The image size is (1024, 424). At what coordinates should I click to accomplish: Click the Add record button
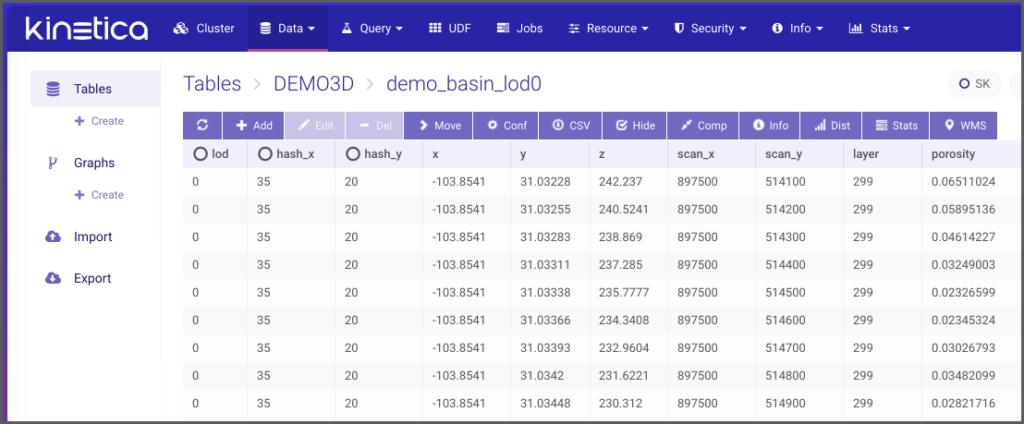coord(253,126)
